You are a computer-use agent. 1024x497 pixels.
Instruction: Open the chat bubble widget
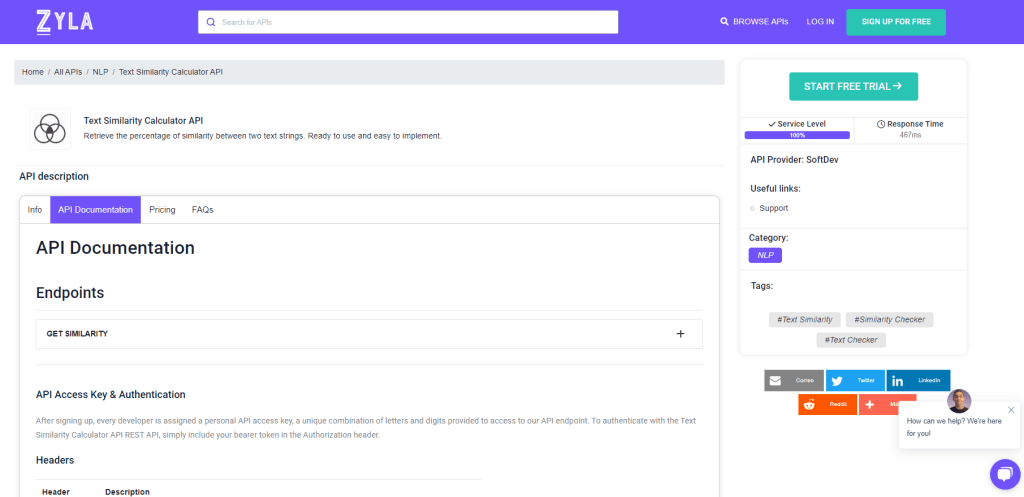pos(1004,474)
